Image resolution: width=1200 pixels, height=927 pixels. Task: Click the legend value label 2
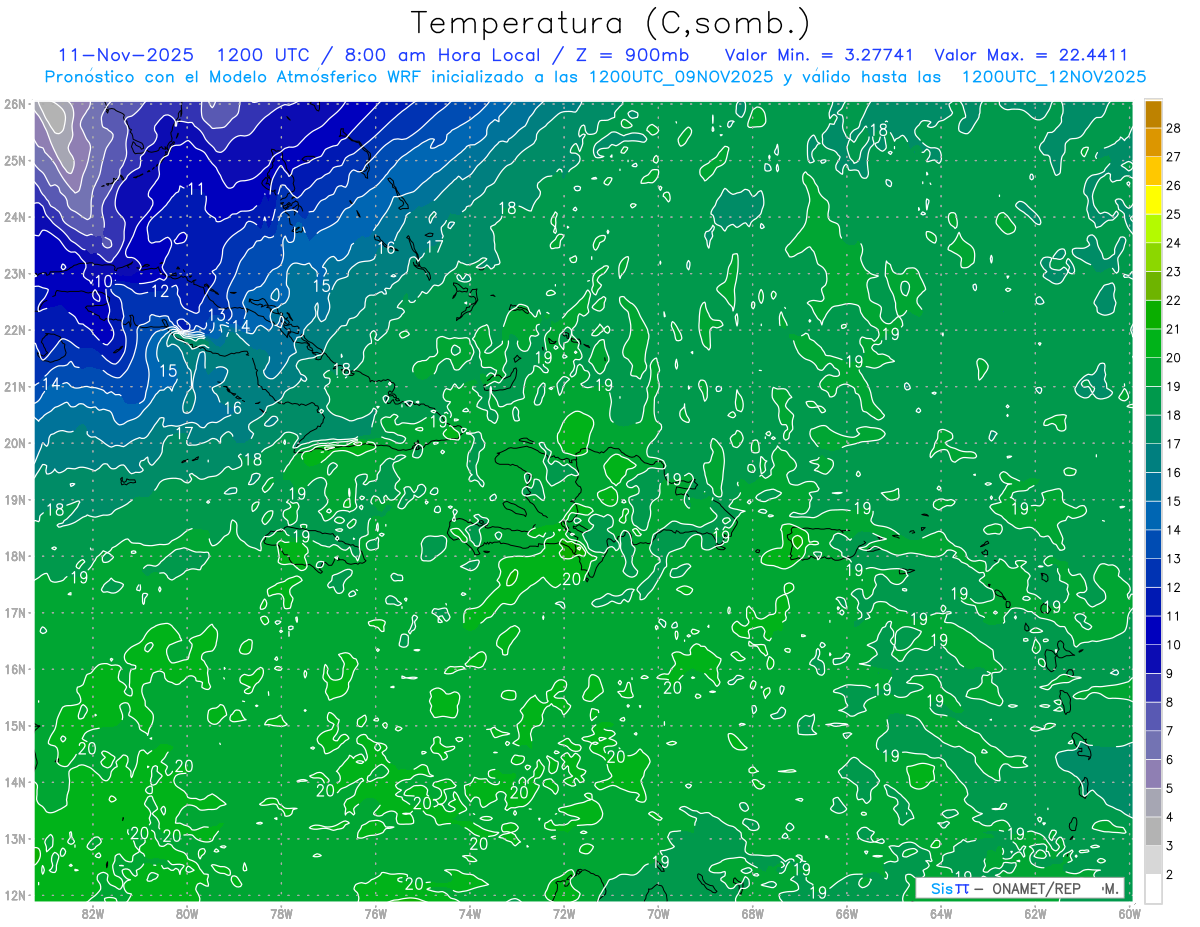1170,874
